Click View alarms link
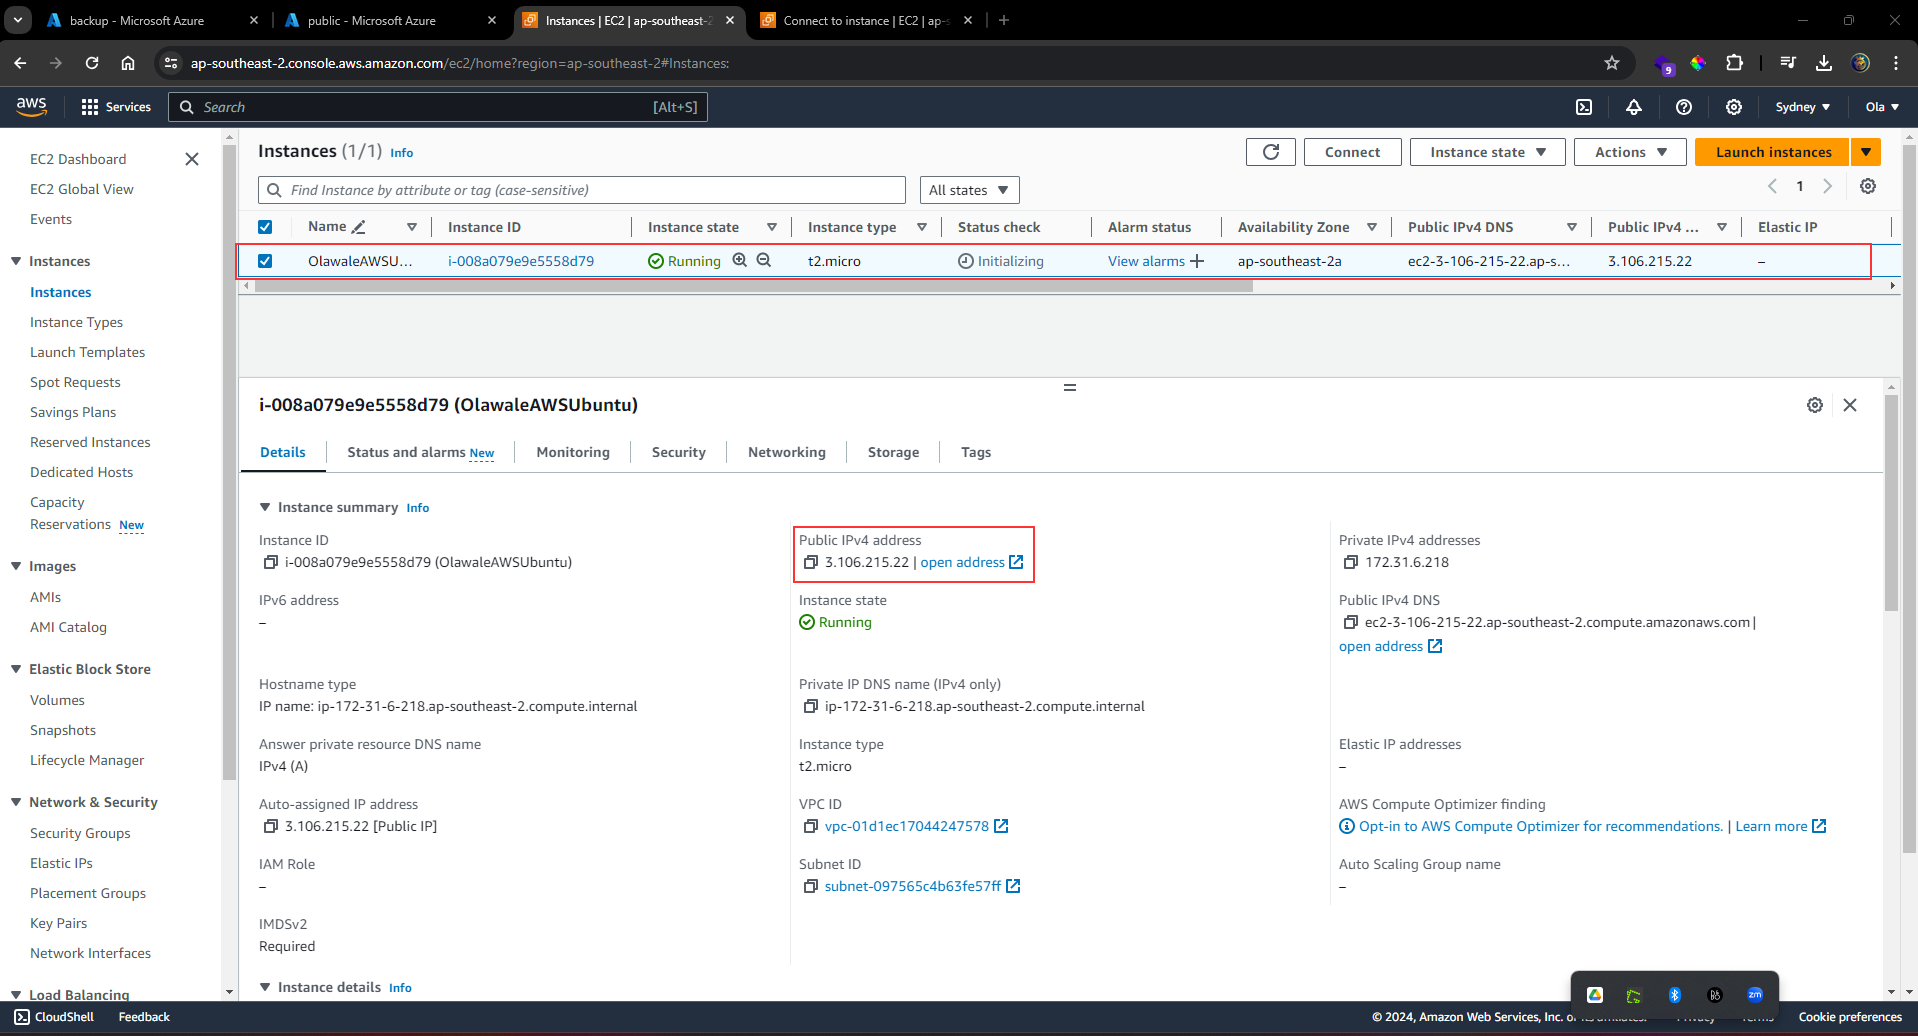The image size is (1918, 1036). point(1146,261)
